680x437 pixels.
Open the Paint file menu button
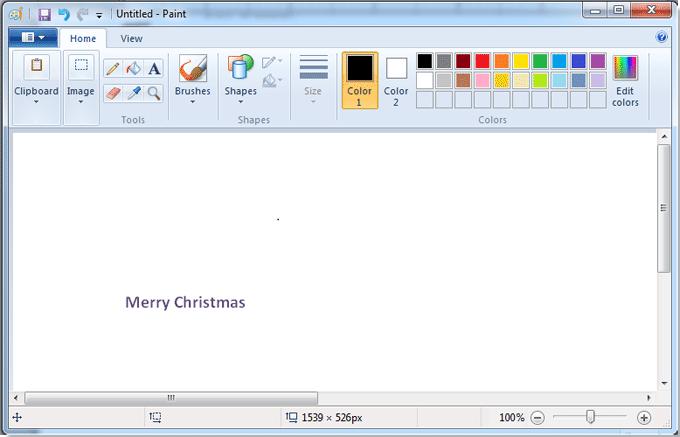[33, 38]
